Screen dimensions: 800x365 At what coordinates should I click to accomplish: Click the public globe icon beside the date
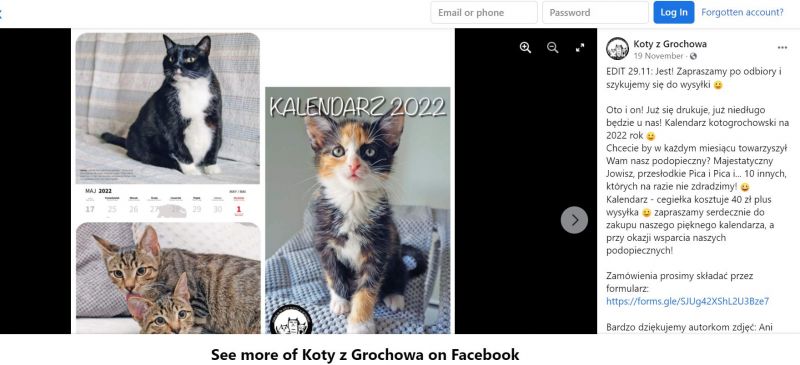(x=693, y=56)
